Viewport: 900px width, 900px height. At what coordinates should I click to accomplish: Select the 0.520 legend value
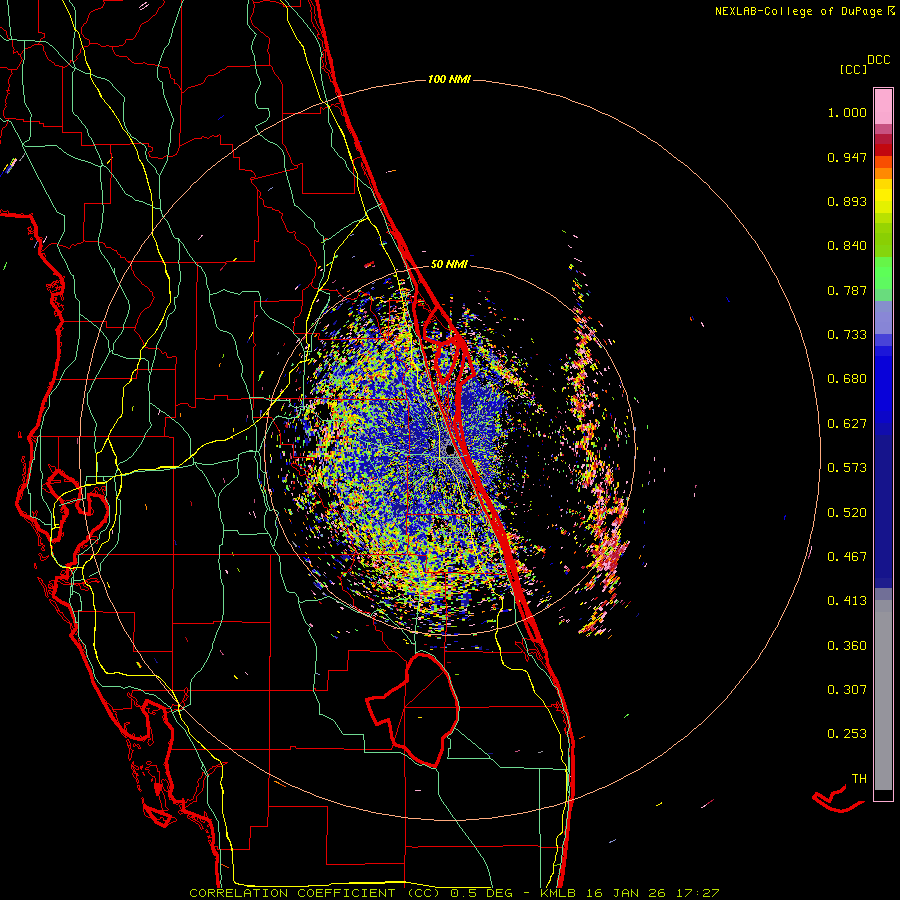pos(847,513)
